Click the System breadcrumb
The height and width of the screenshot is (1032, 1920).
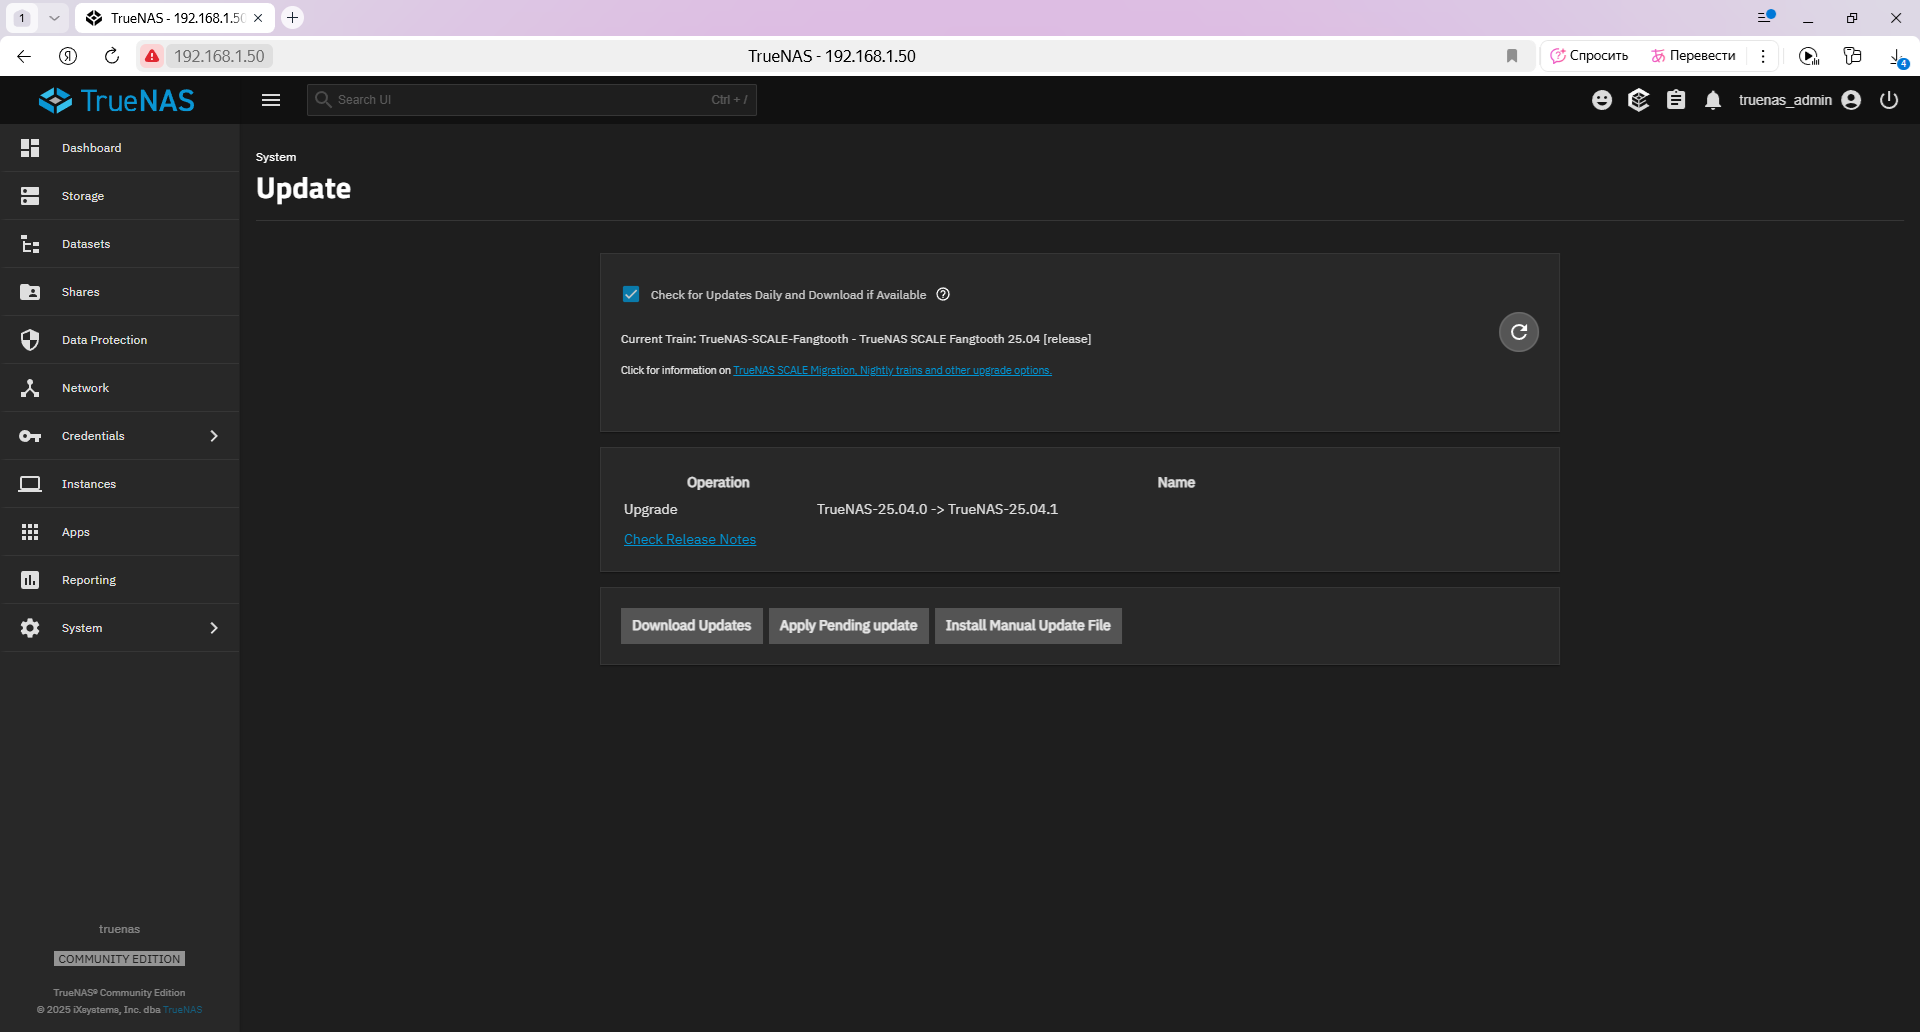(276, 157)
